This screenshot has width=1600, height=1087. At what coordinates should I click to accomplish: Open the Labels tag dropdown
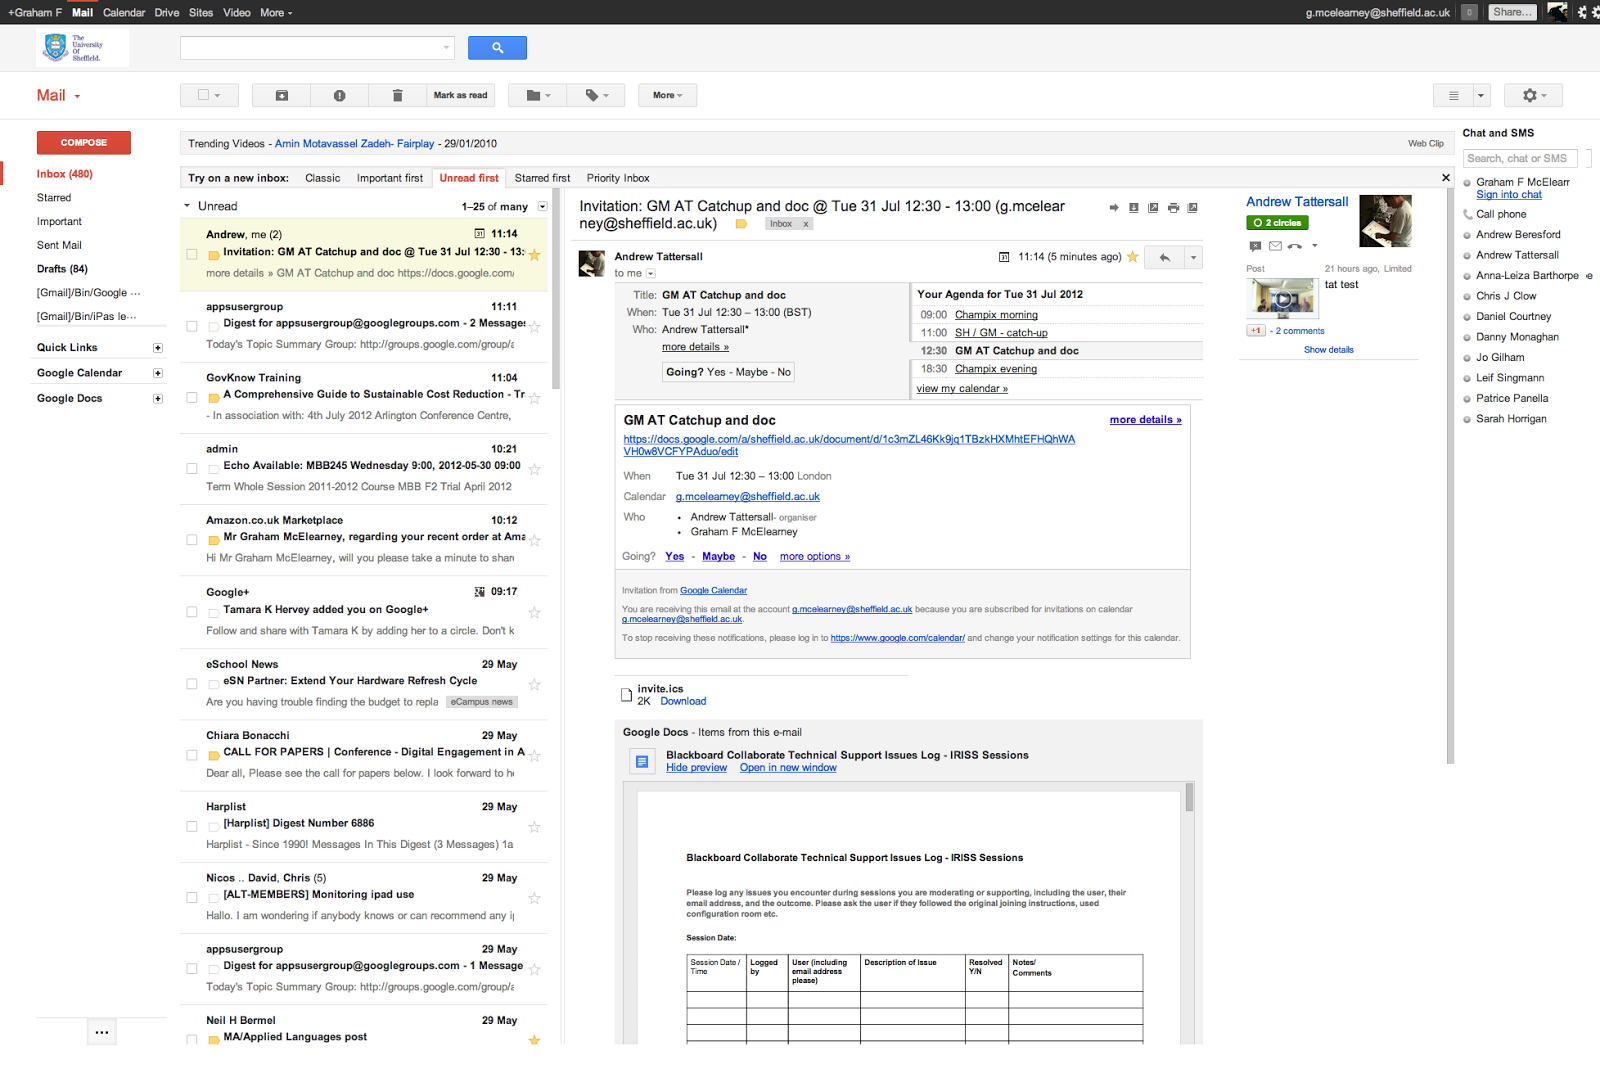(x=596, y=95)
